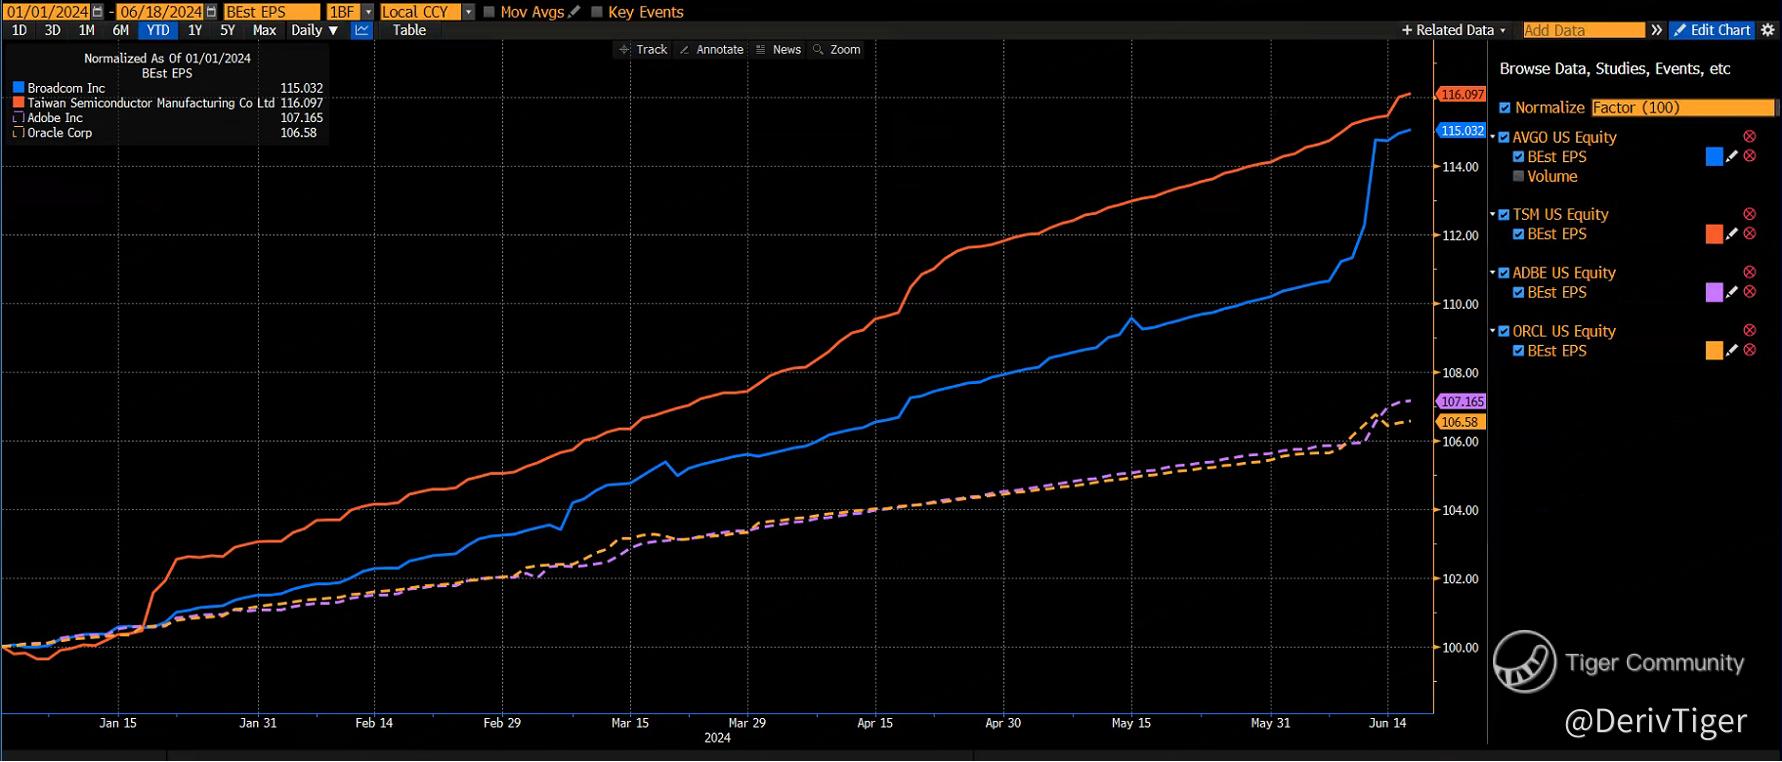
Task: Change ADBE purple line color swatch
Action: point(1714,292)
